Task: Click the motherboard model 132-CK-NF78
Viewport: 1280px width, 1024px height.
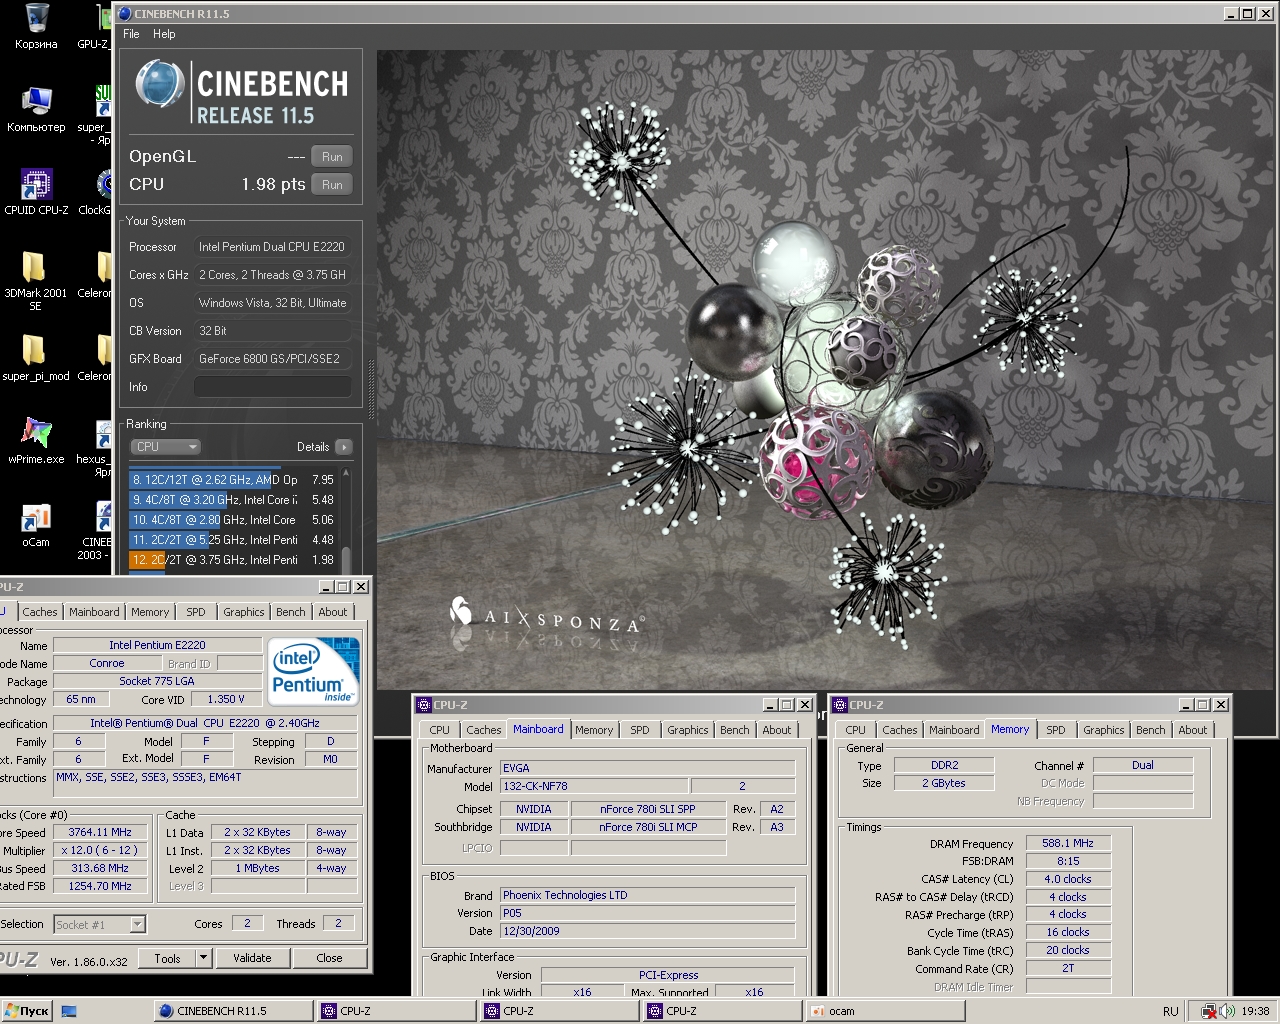Action: (594, 786)
